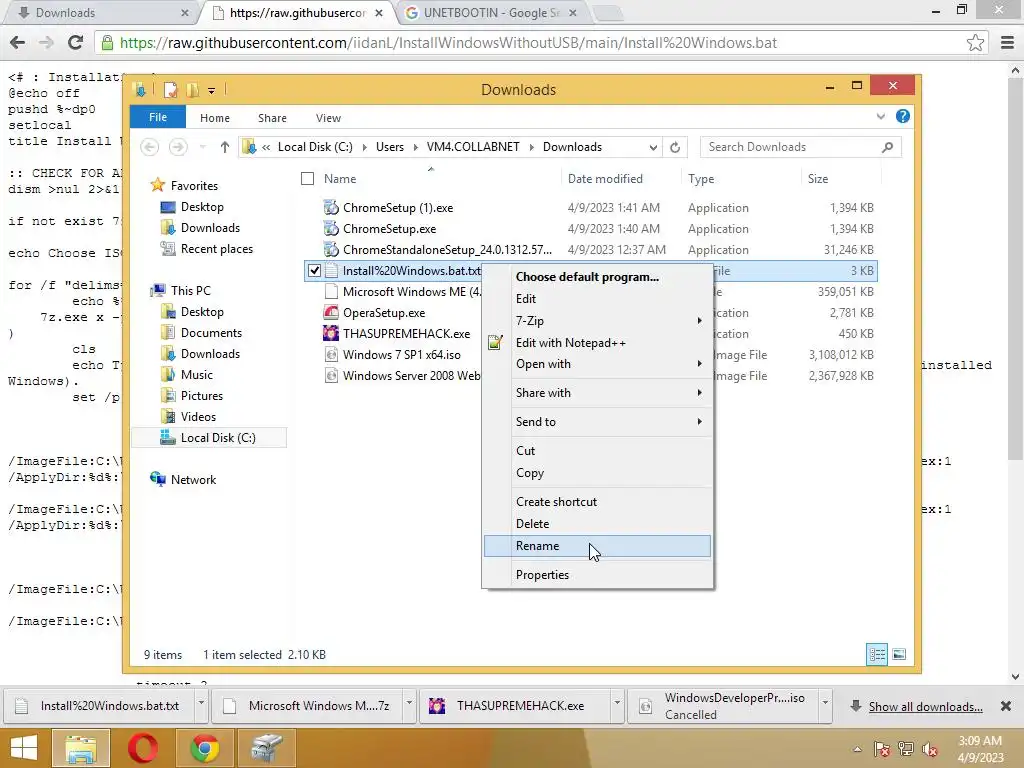Screen dimensions: 1024x768
Task: Open the File ribbon tab
Action: (157, 117)
